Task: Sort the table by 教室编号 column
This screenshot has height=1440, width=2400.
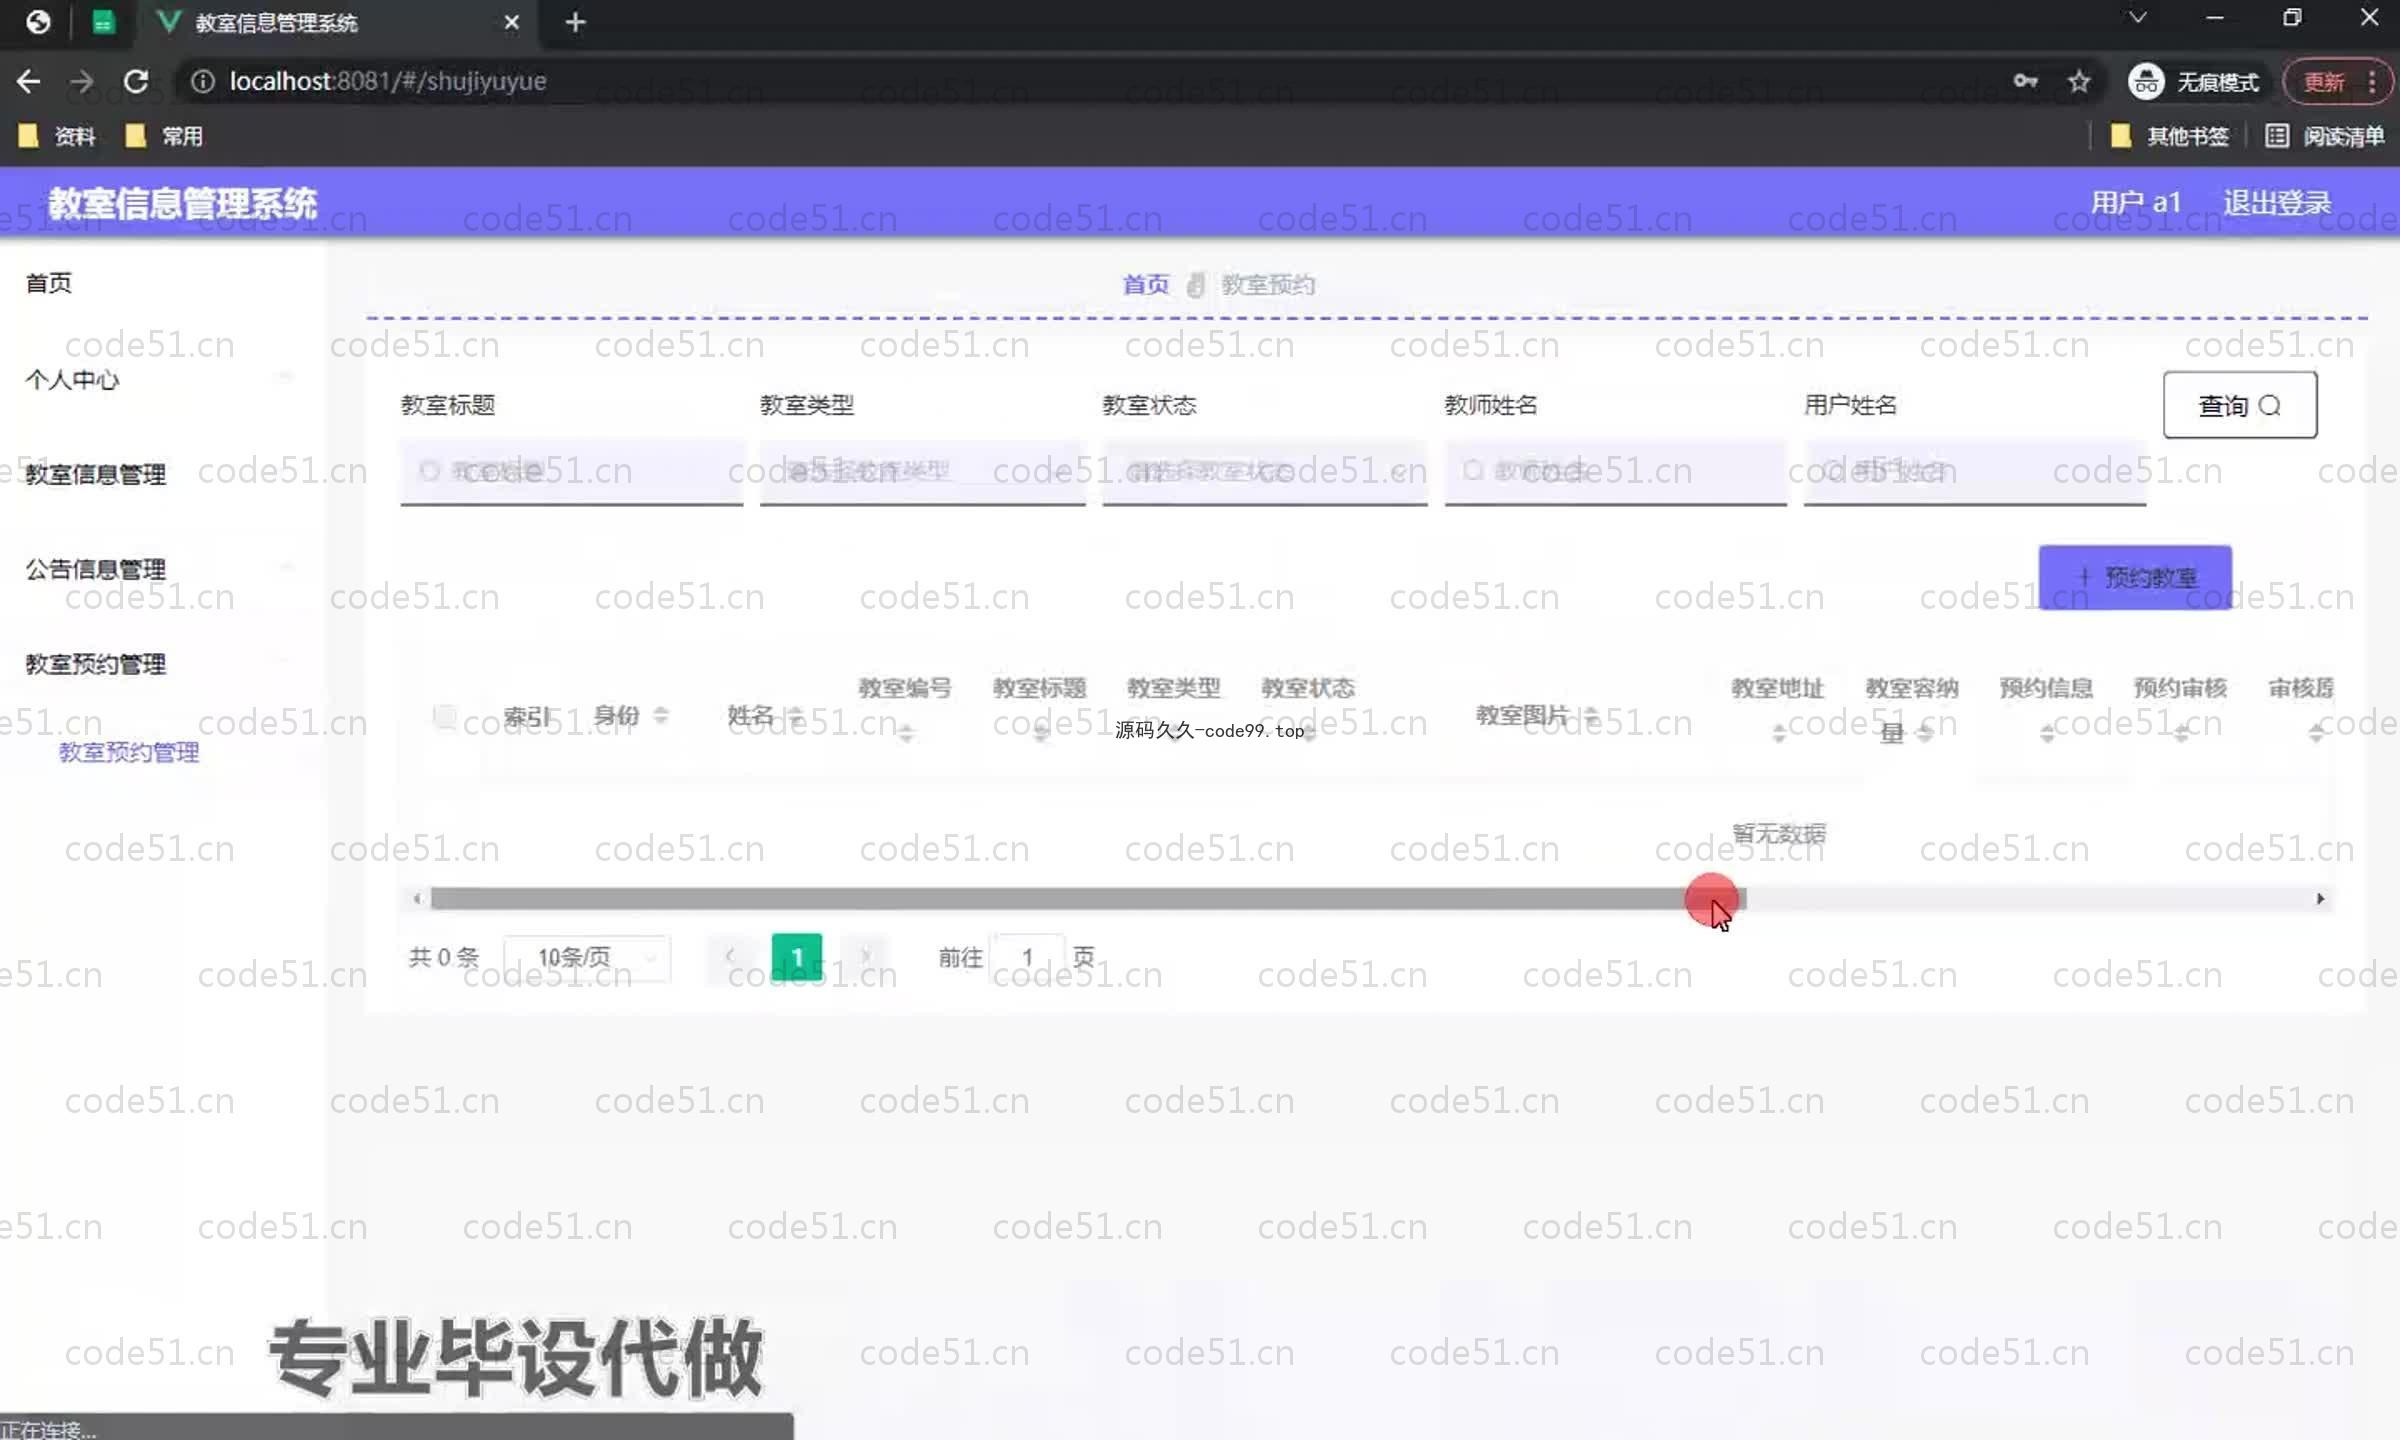Action: click(906, 734)
